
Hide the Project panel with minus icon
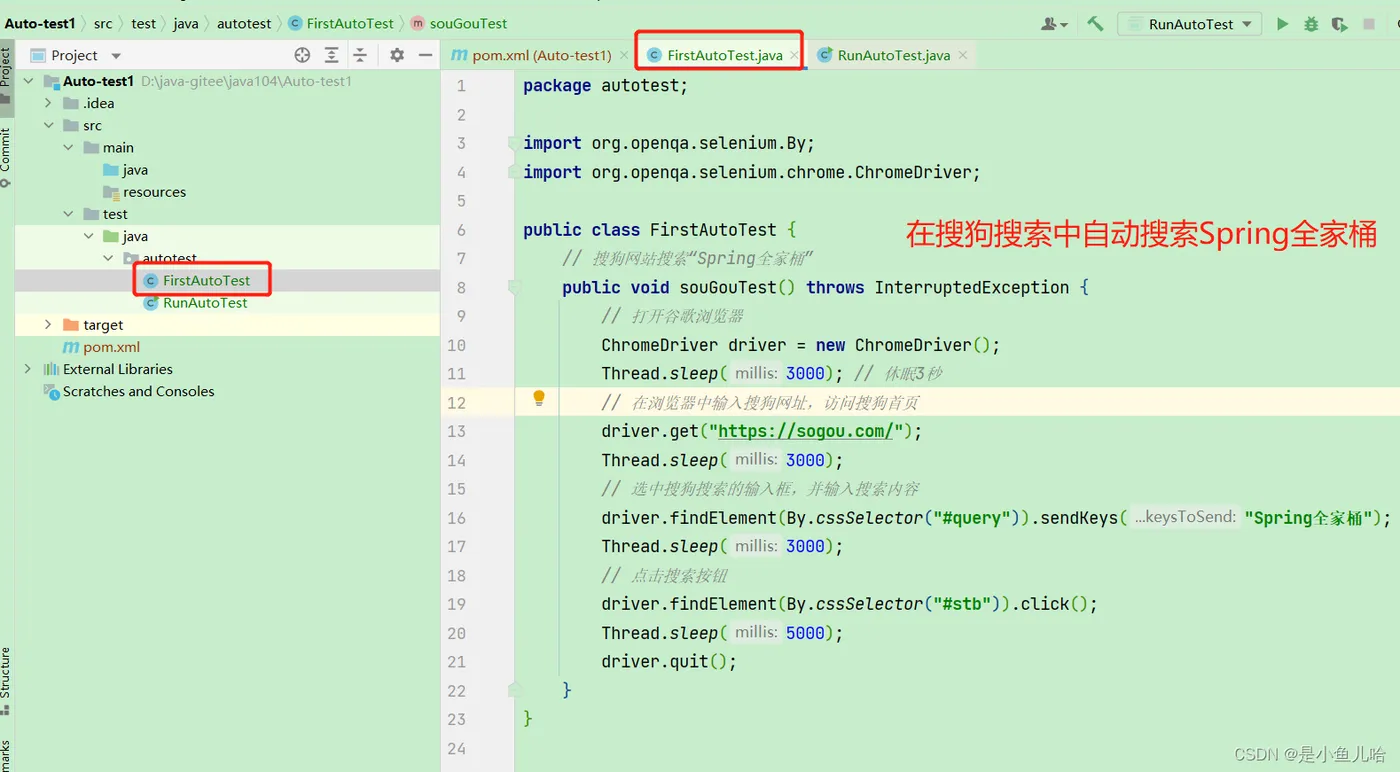pos(425,55)
